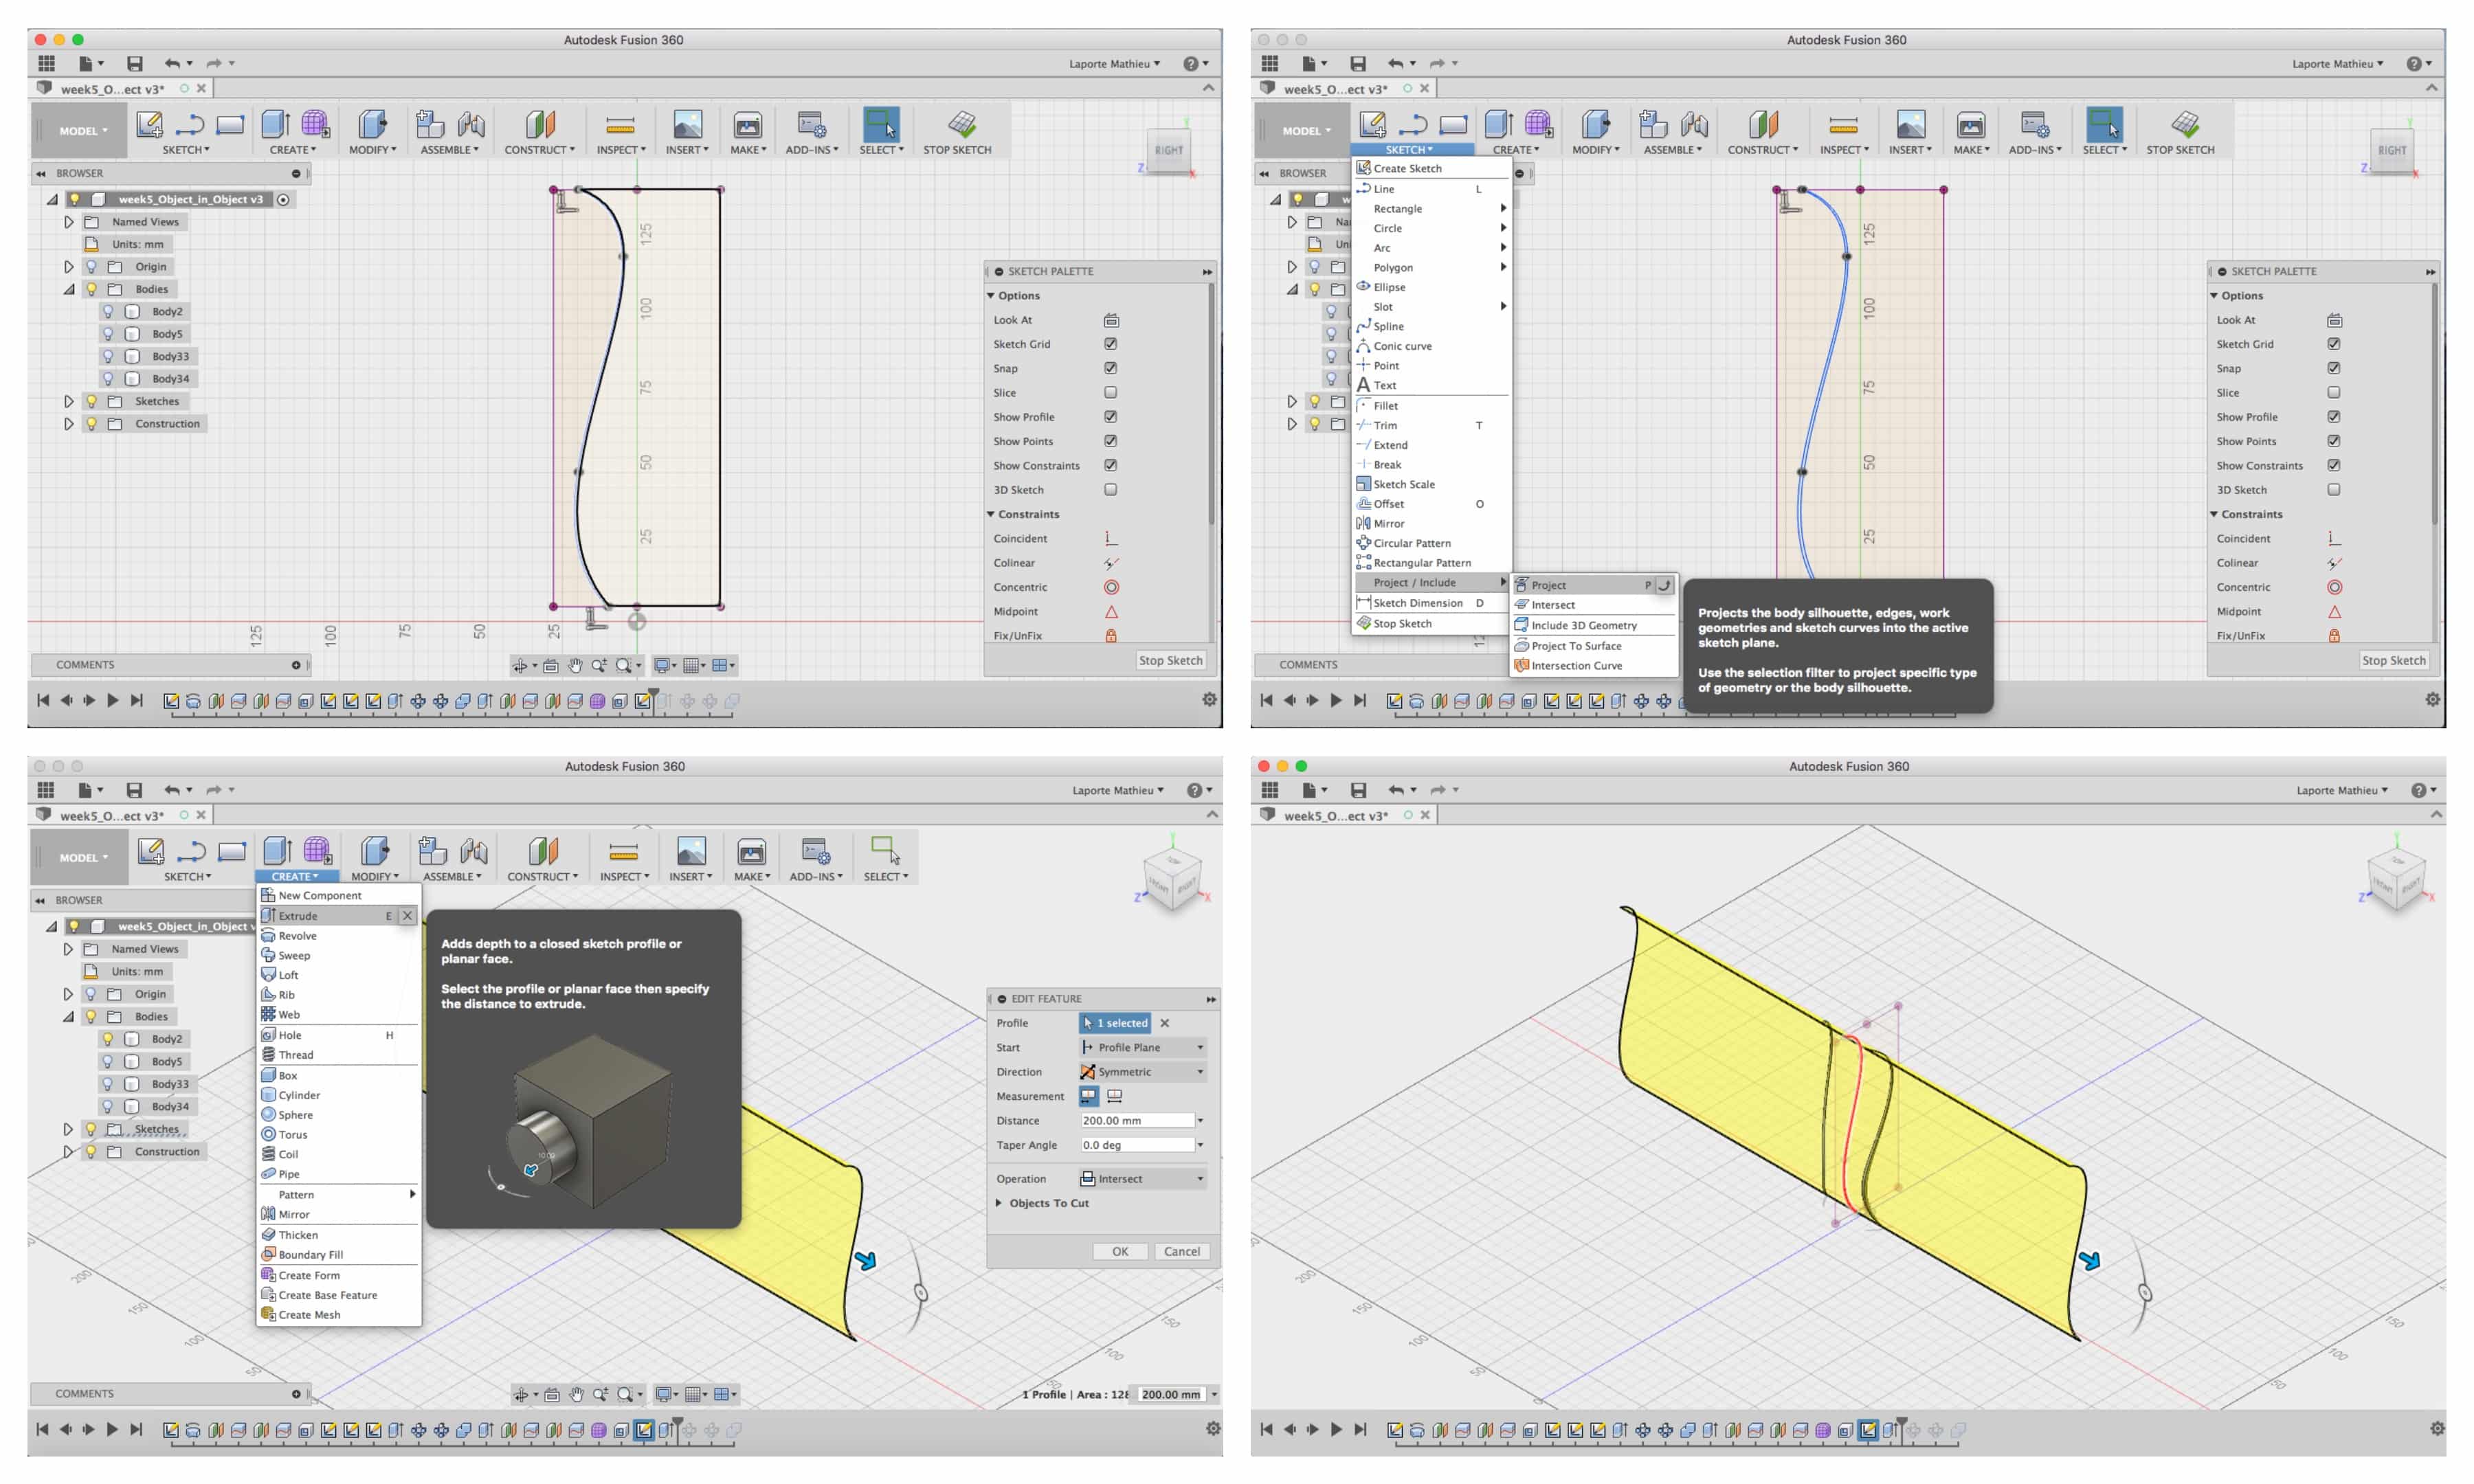The width and height of the screenshot is (2474, 1484).
Task: Select Revolve in Create menu
Action: [338, 936]
